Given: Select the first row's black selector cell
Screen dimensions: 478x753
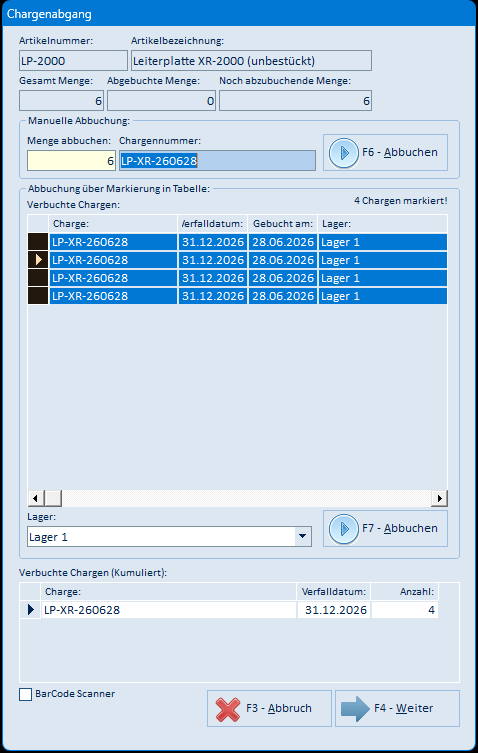Looking at the screenshot, I should pyautogui.click(x=38, y=242).
